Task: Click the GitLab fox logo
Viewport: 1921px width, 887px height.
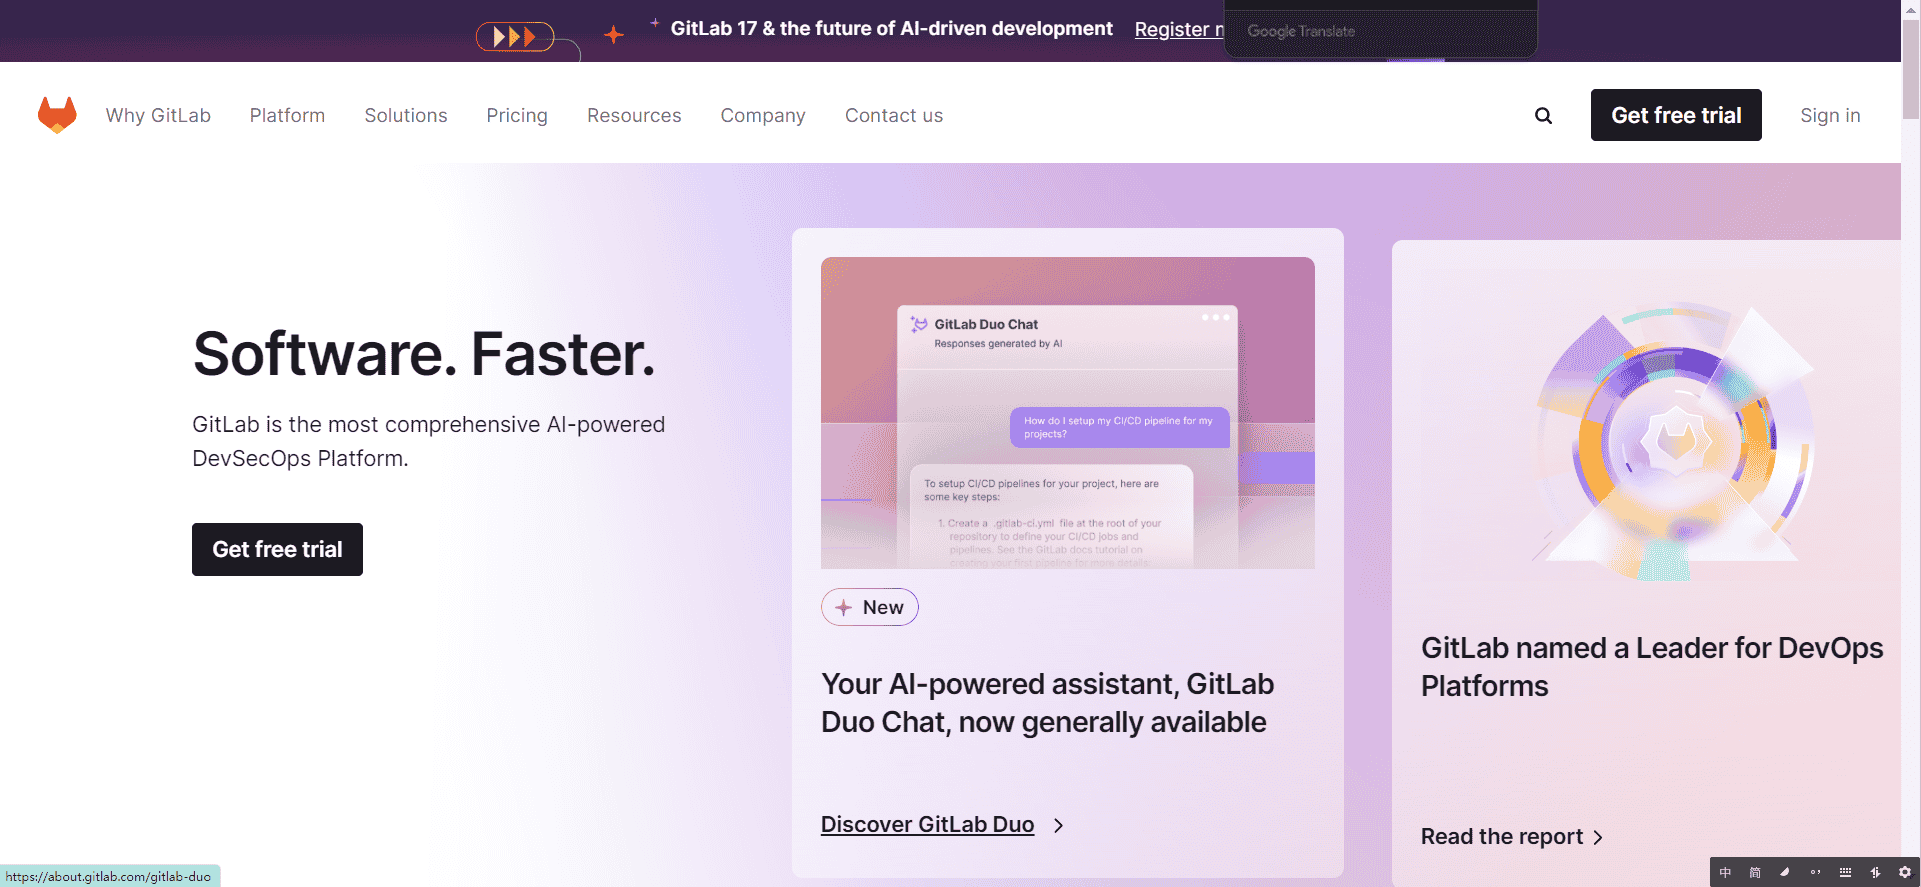Action: click(x=57, y=115)
